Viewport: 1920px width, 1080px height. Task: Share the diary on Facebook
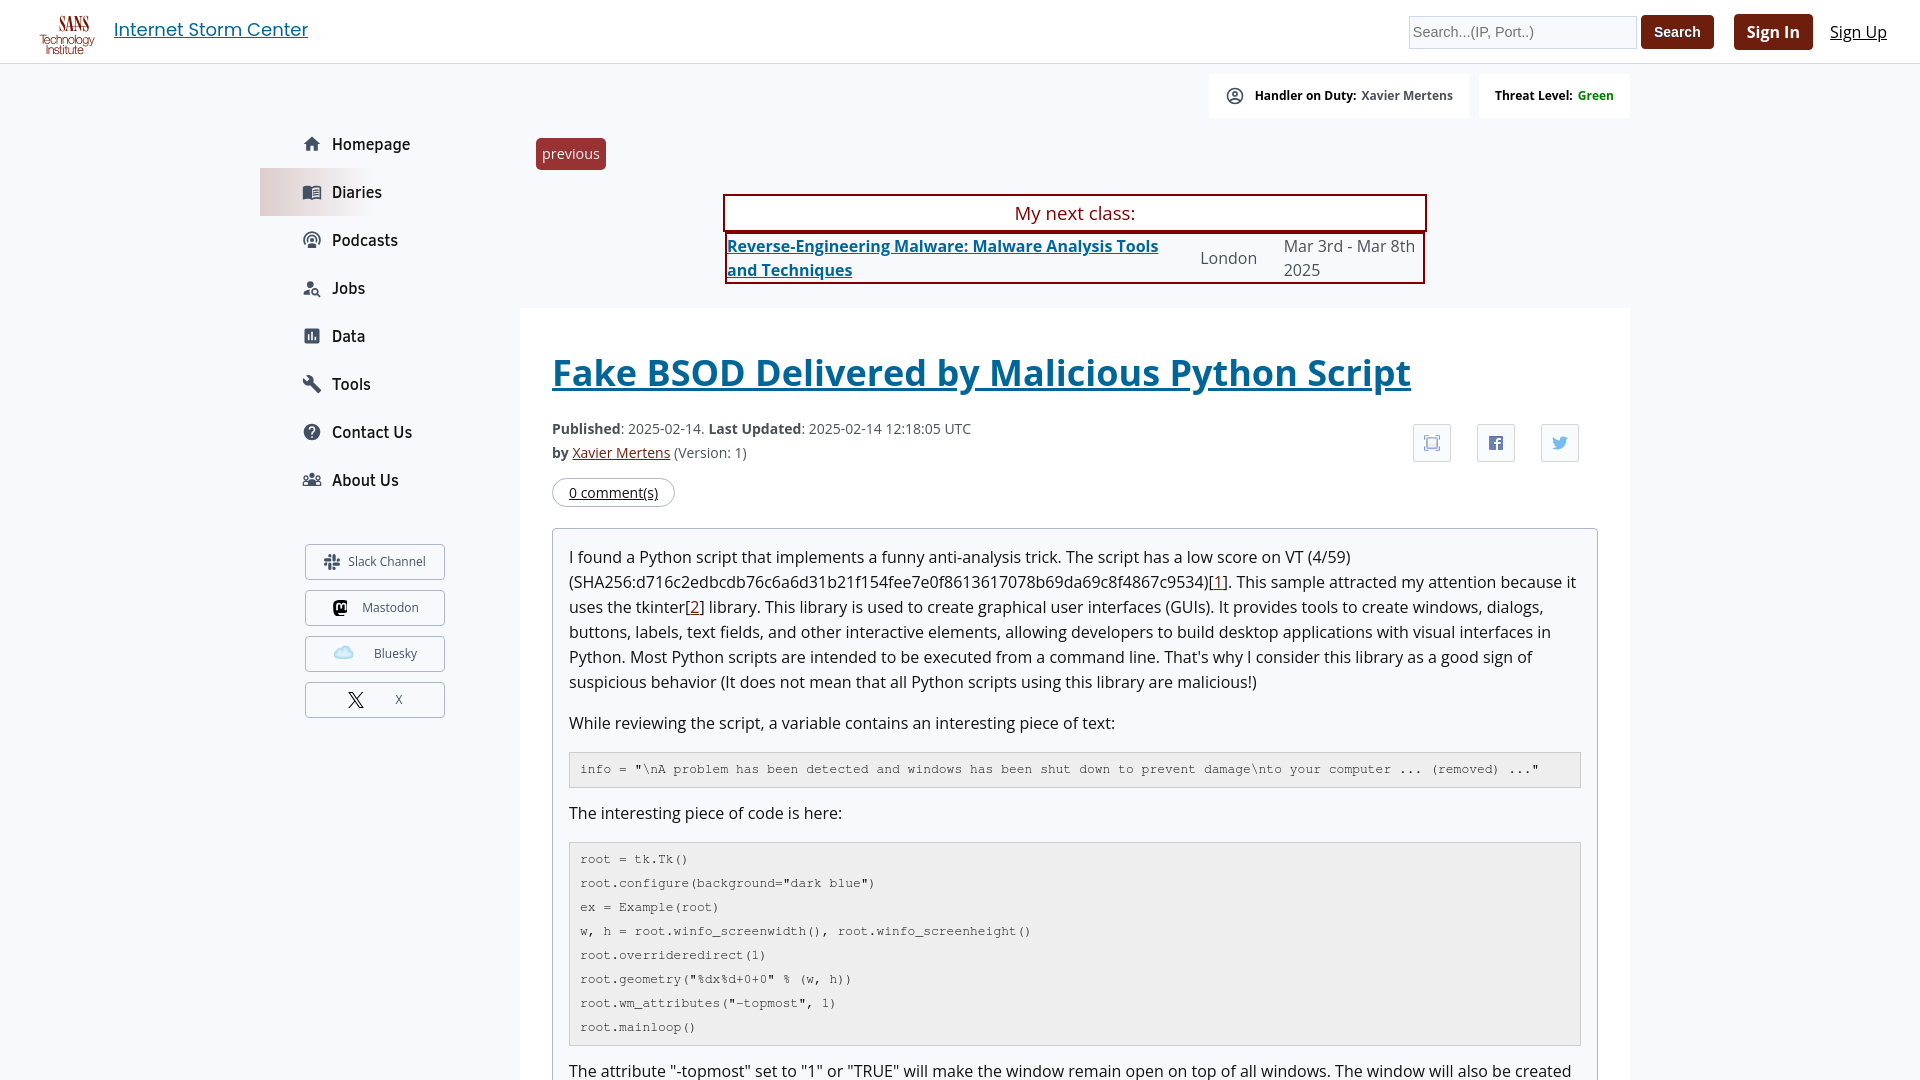pos(1496,443)
